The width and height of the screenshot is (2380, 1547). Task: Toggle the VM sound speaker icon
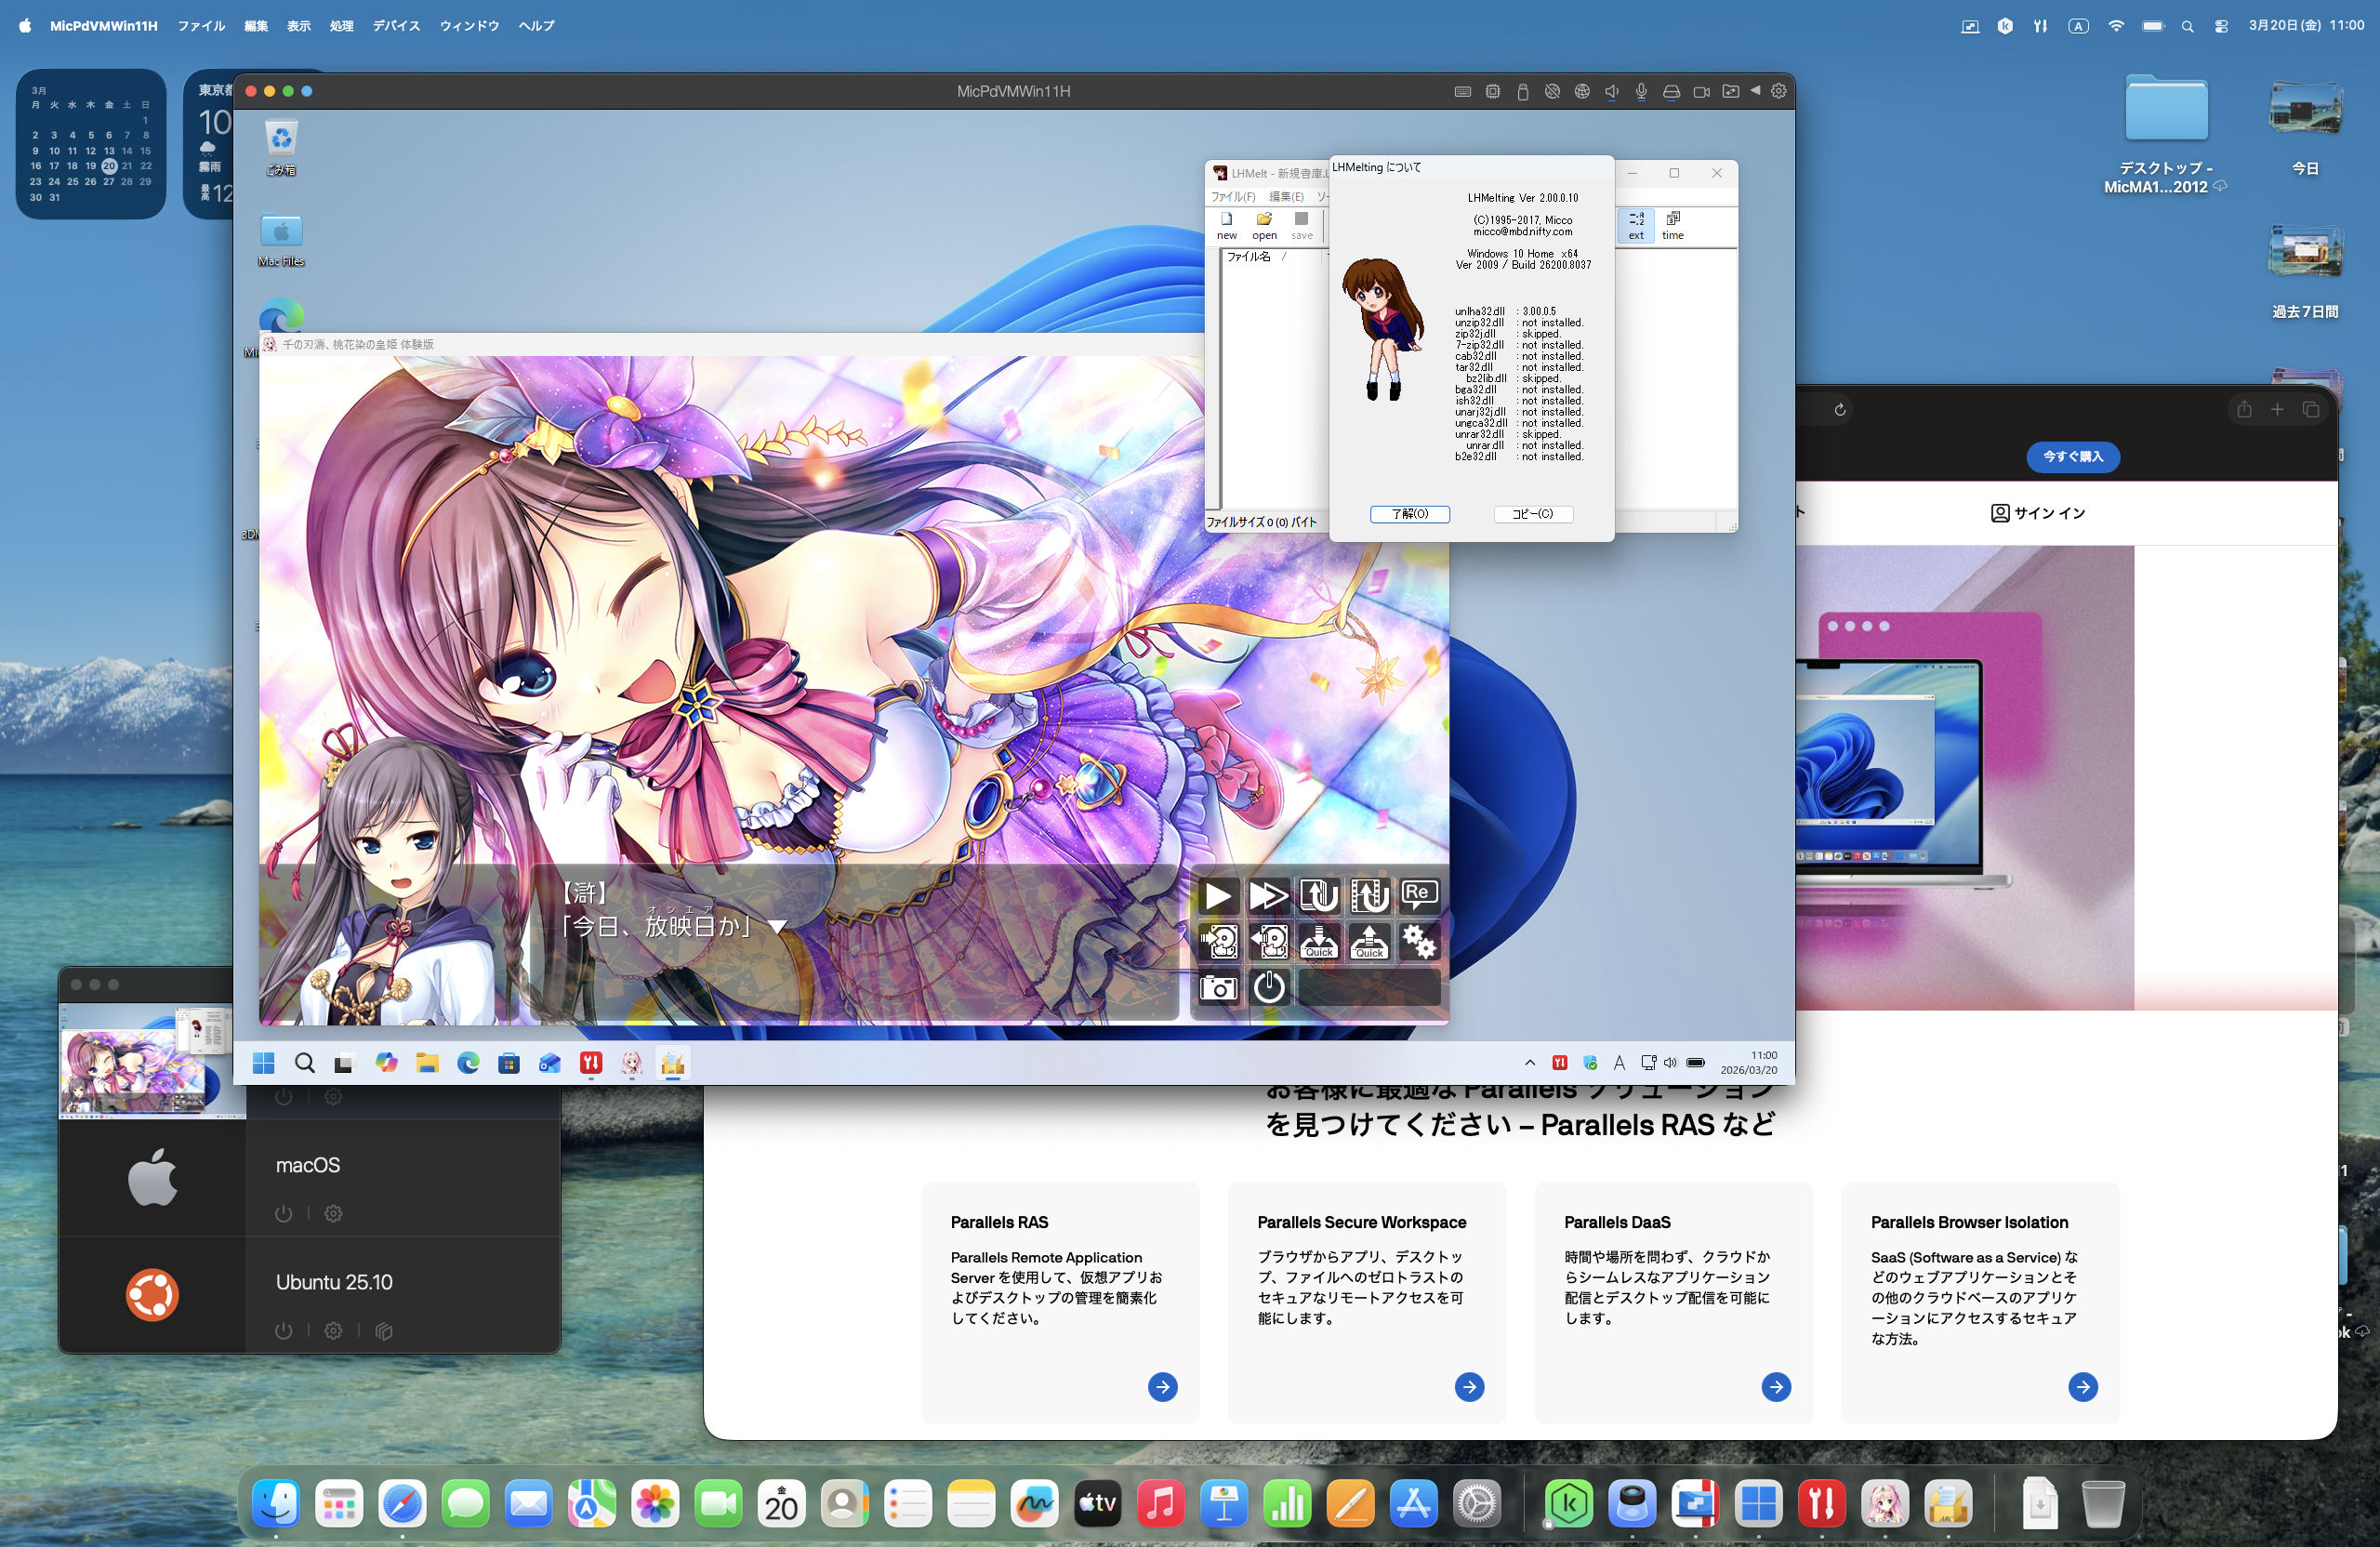tap(1611, 91)
